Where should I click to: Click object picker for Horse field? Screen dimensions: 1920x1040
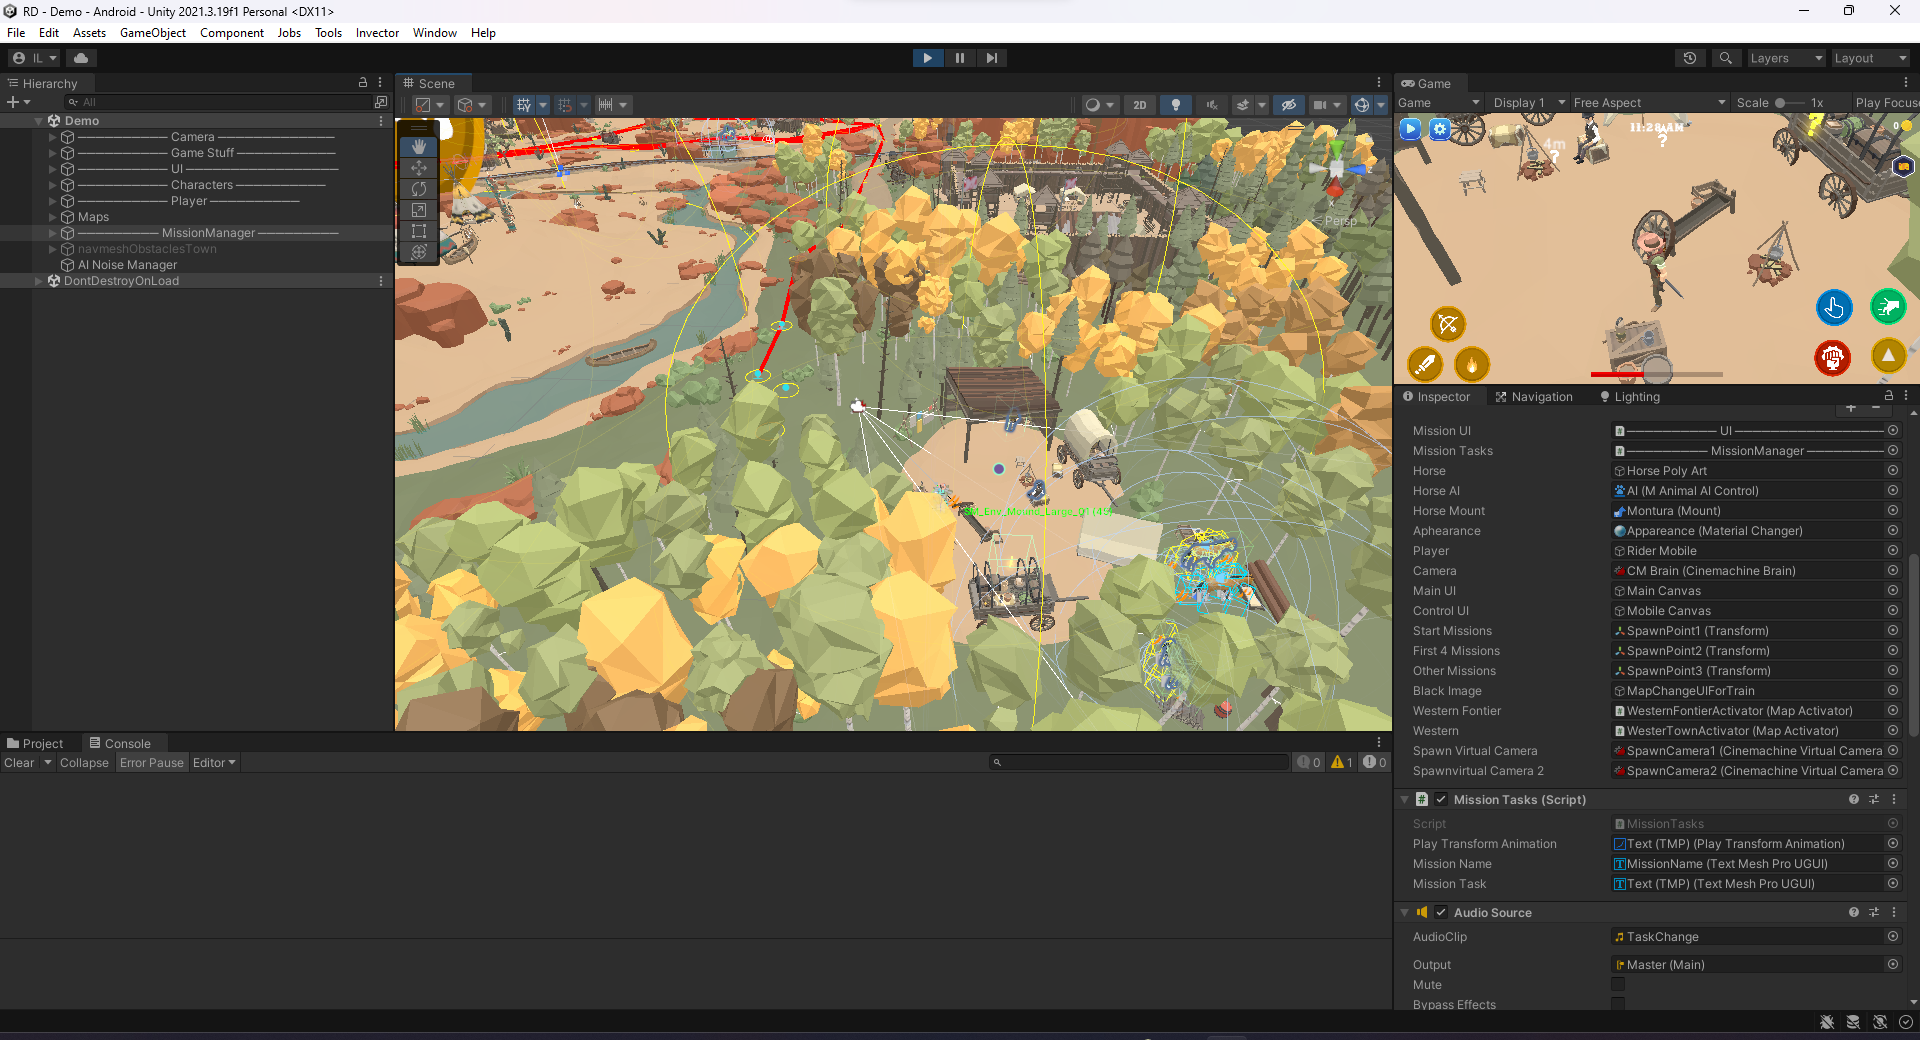coord(1893,471)
